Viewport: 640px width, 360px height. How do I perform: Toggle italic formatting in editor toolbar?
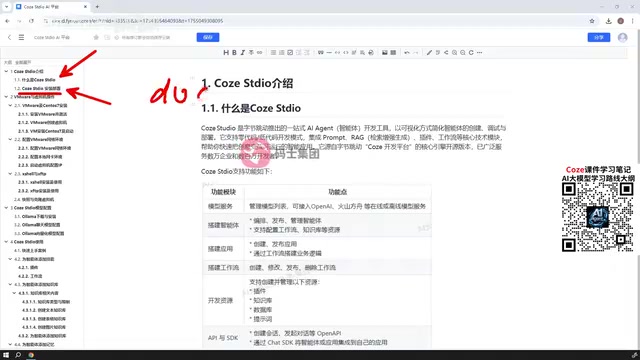(243, 53)
